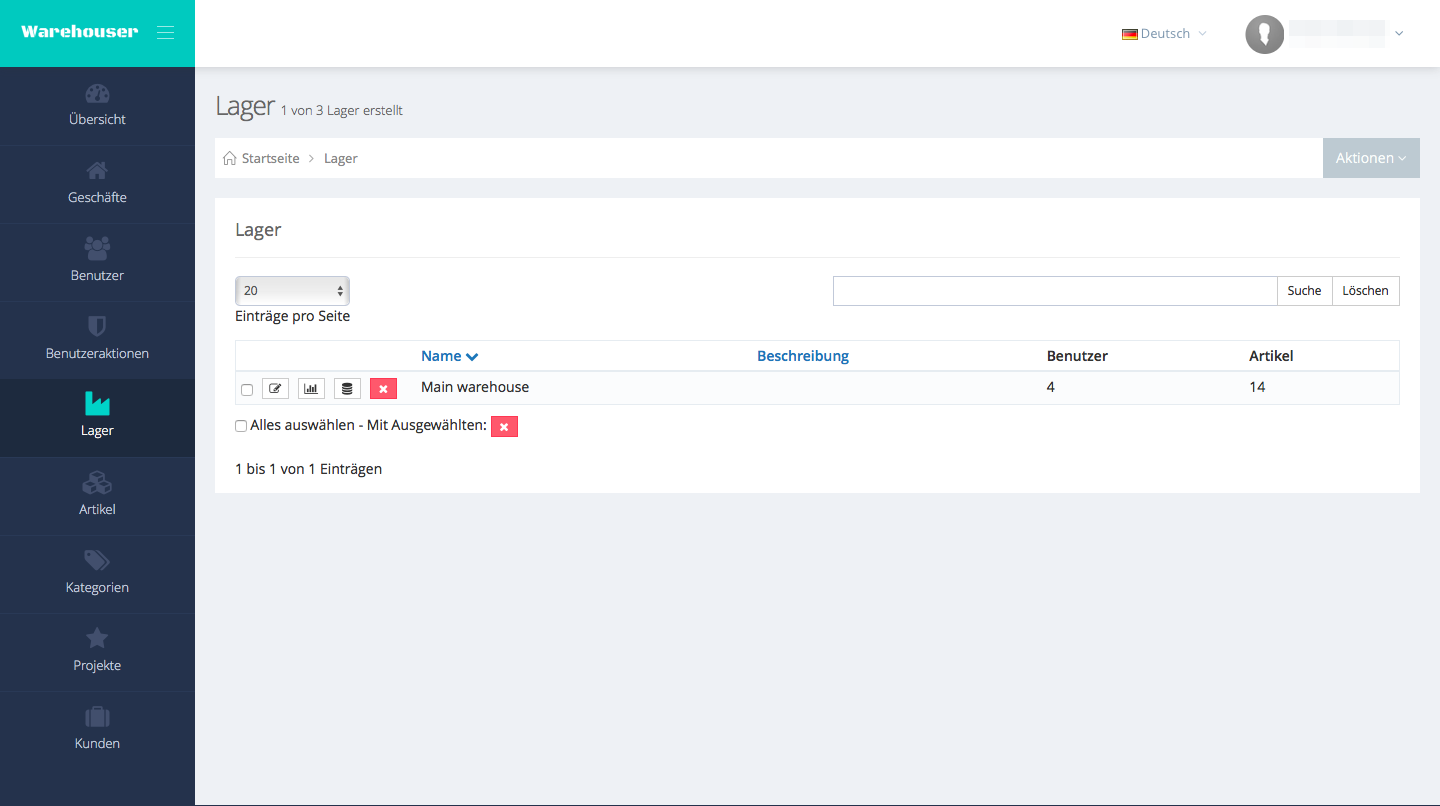The height and width of the screenshot is (806, 1440).
Task: Go to Übersicht in the sidebar
Action: click(x=97, y=106)
